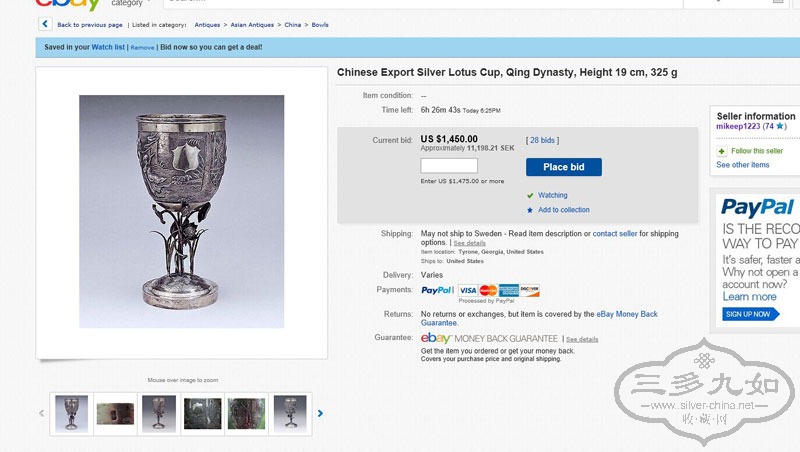Open the Bowls breadcrumb category
Image resolution: width=800 pixels, height=452 pixels.
pyautogui.click(x=319, y=25)
